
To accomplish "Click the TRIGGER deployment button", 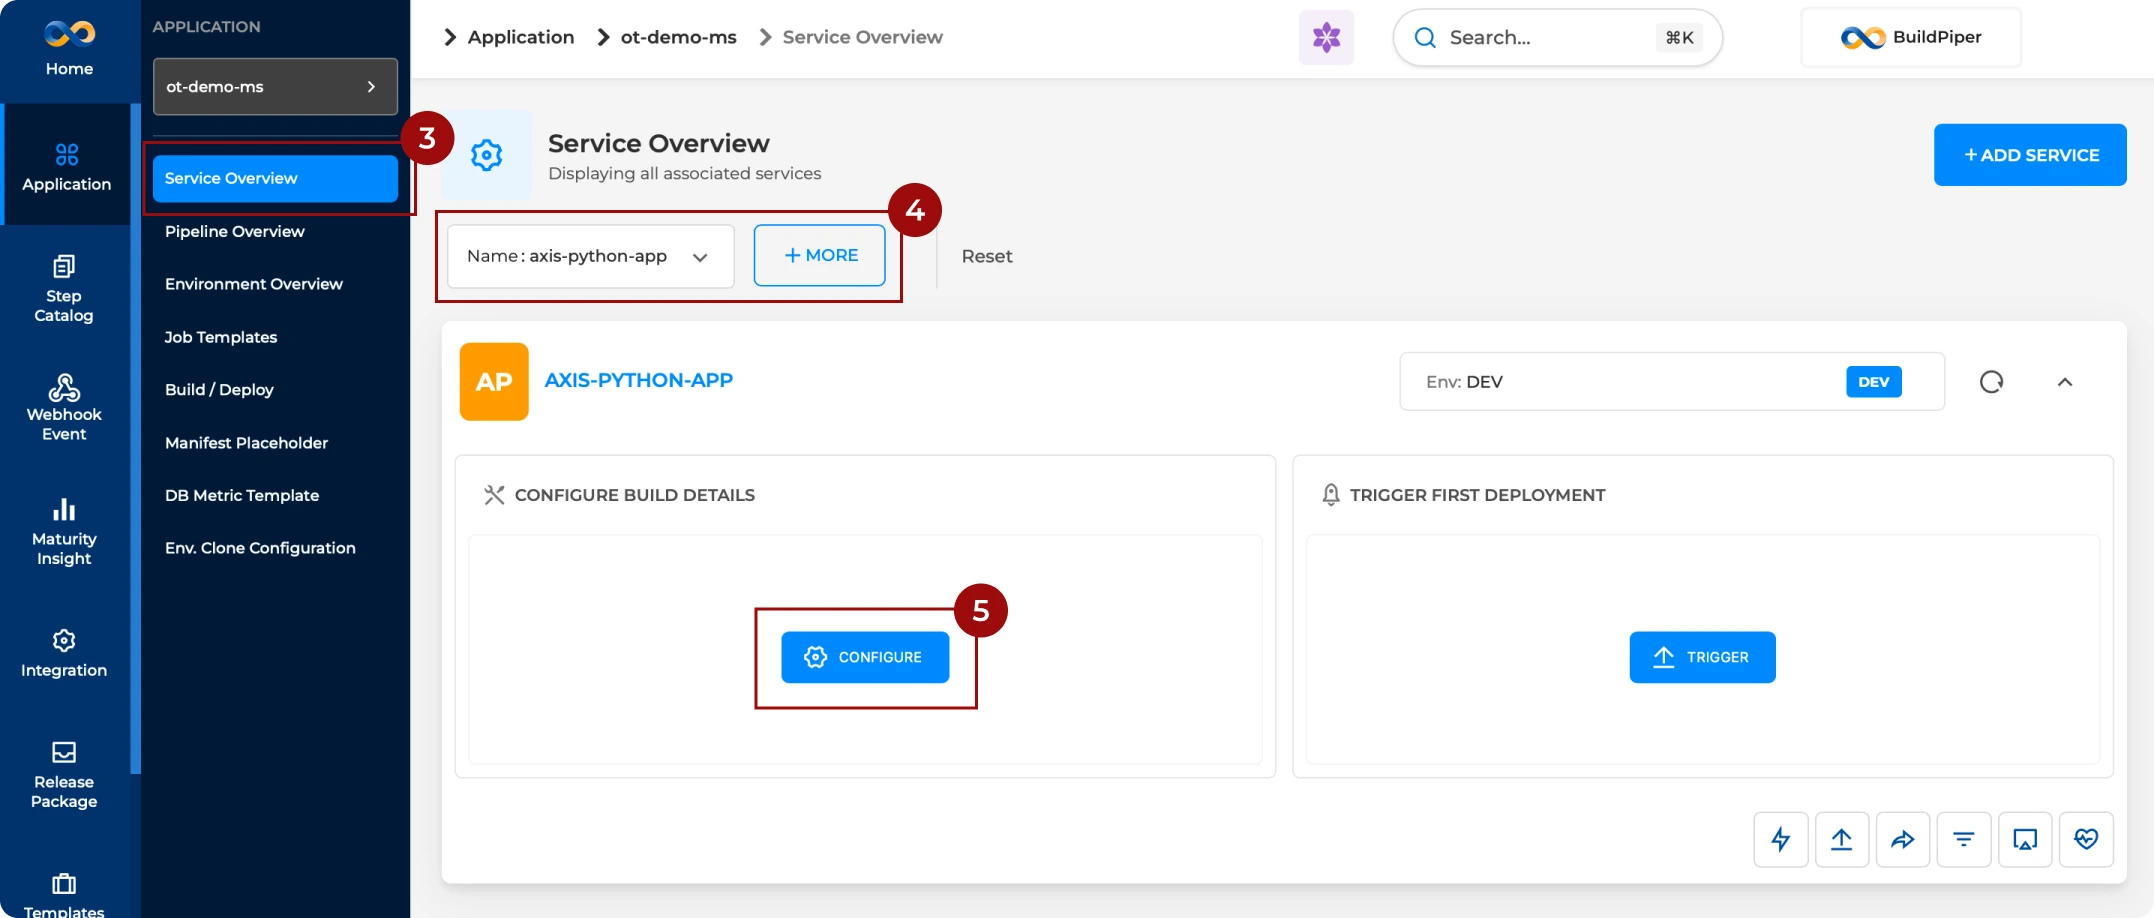I will pyautogui.click(x=1703, y=657).
